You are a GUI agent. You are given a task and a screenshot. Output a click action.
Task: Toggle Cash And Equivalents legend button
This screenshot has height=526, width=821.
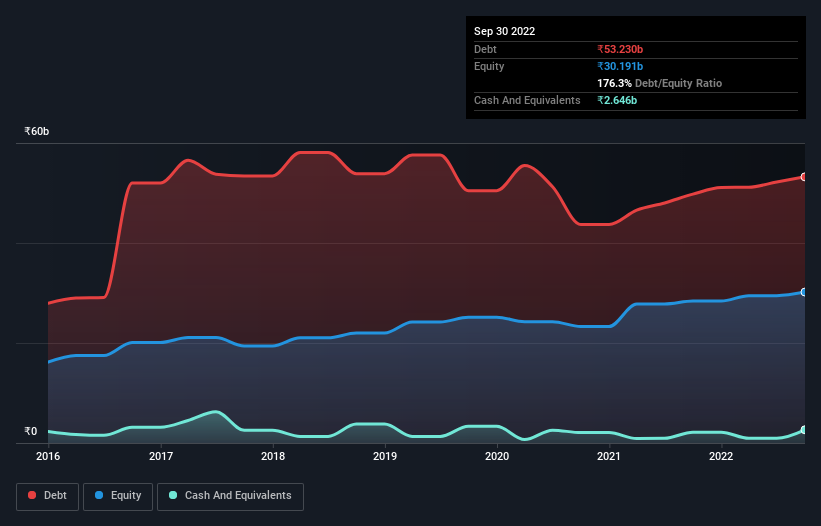(x=230, y=496)
